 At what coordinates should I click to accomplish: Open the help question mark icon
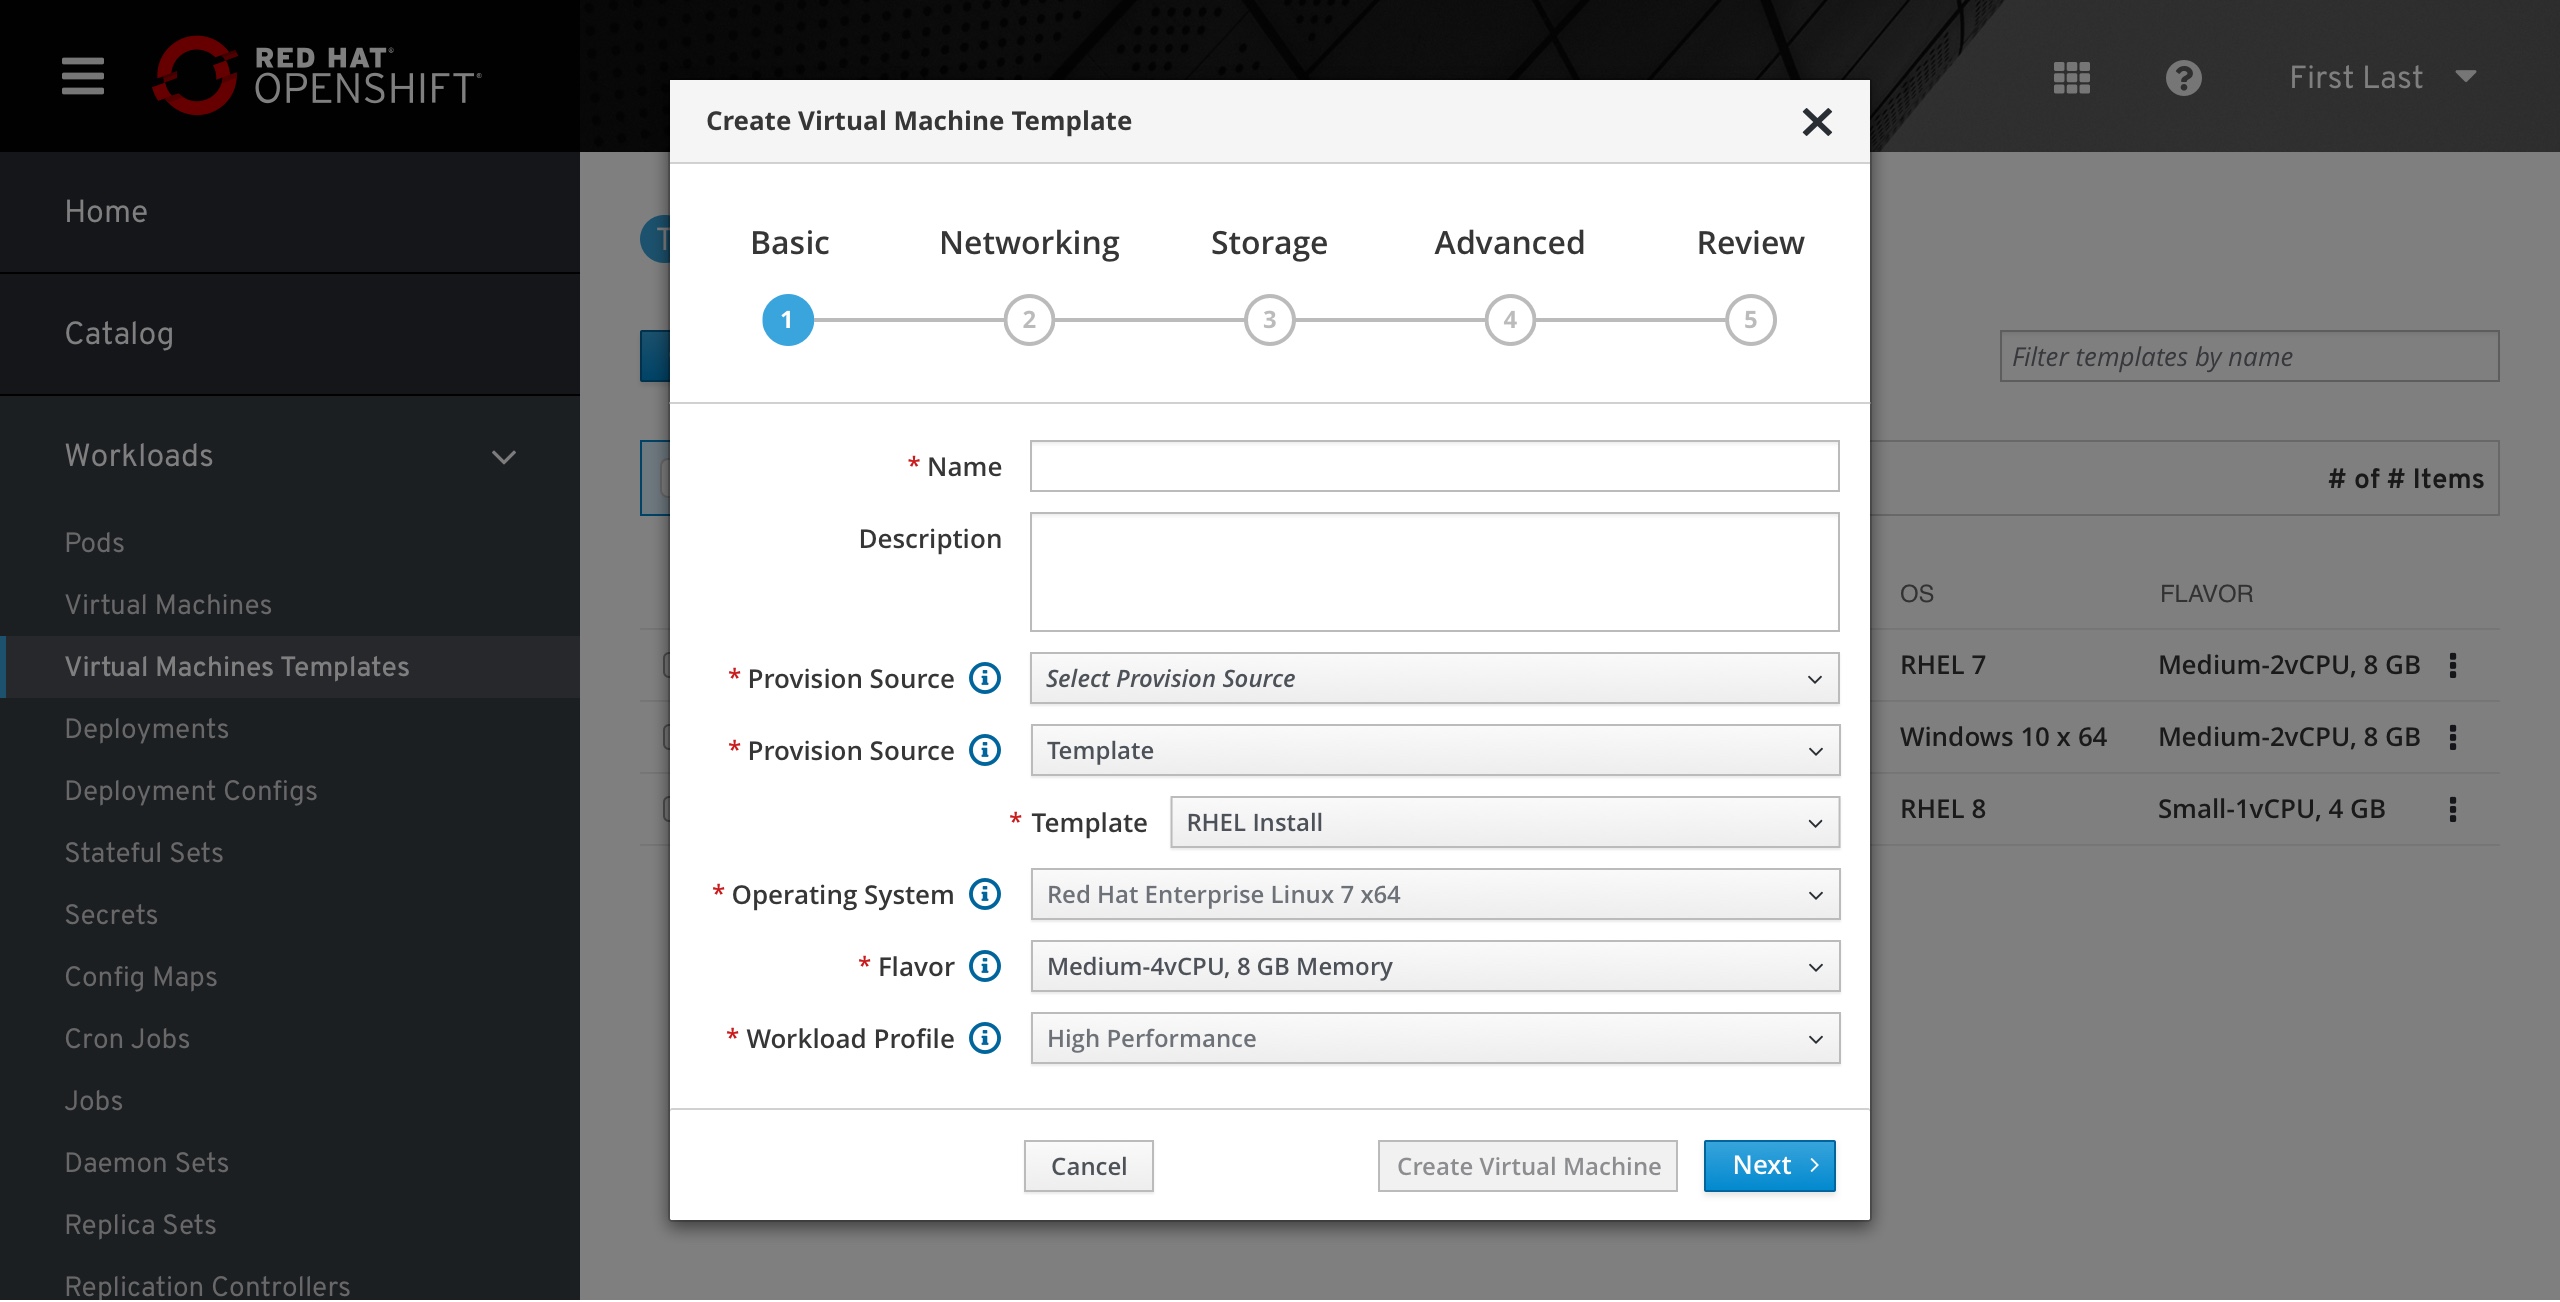[2183, 78]
